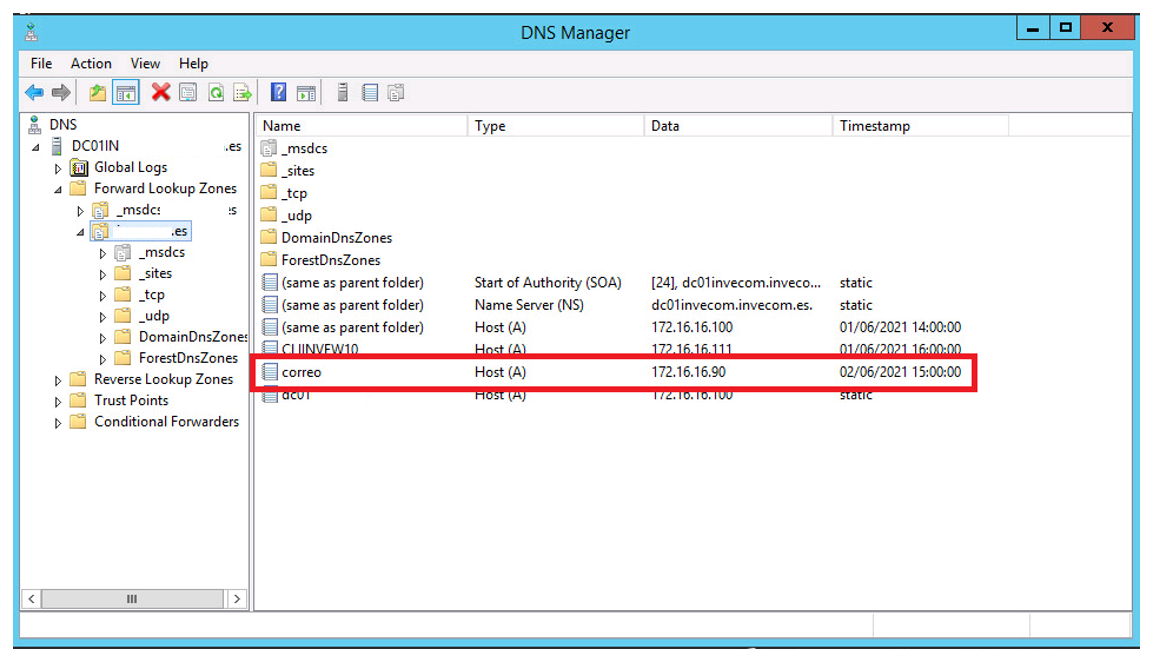Collapse Forward Lookup Zones arrow

[x=58, y=190]
